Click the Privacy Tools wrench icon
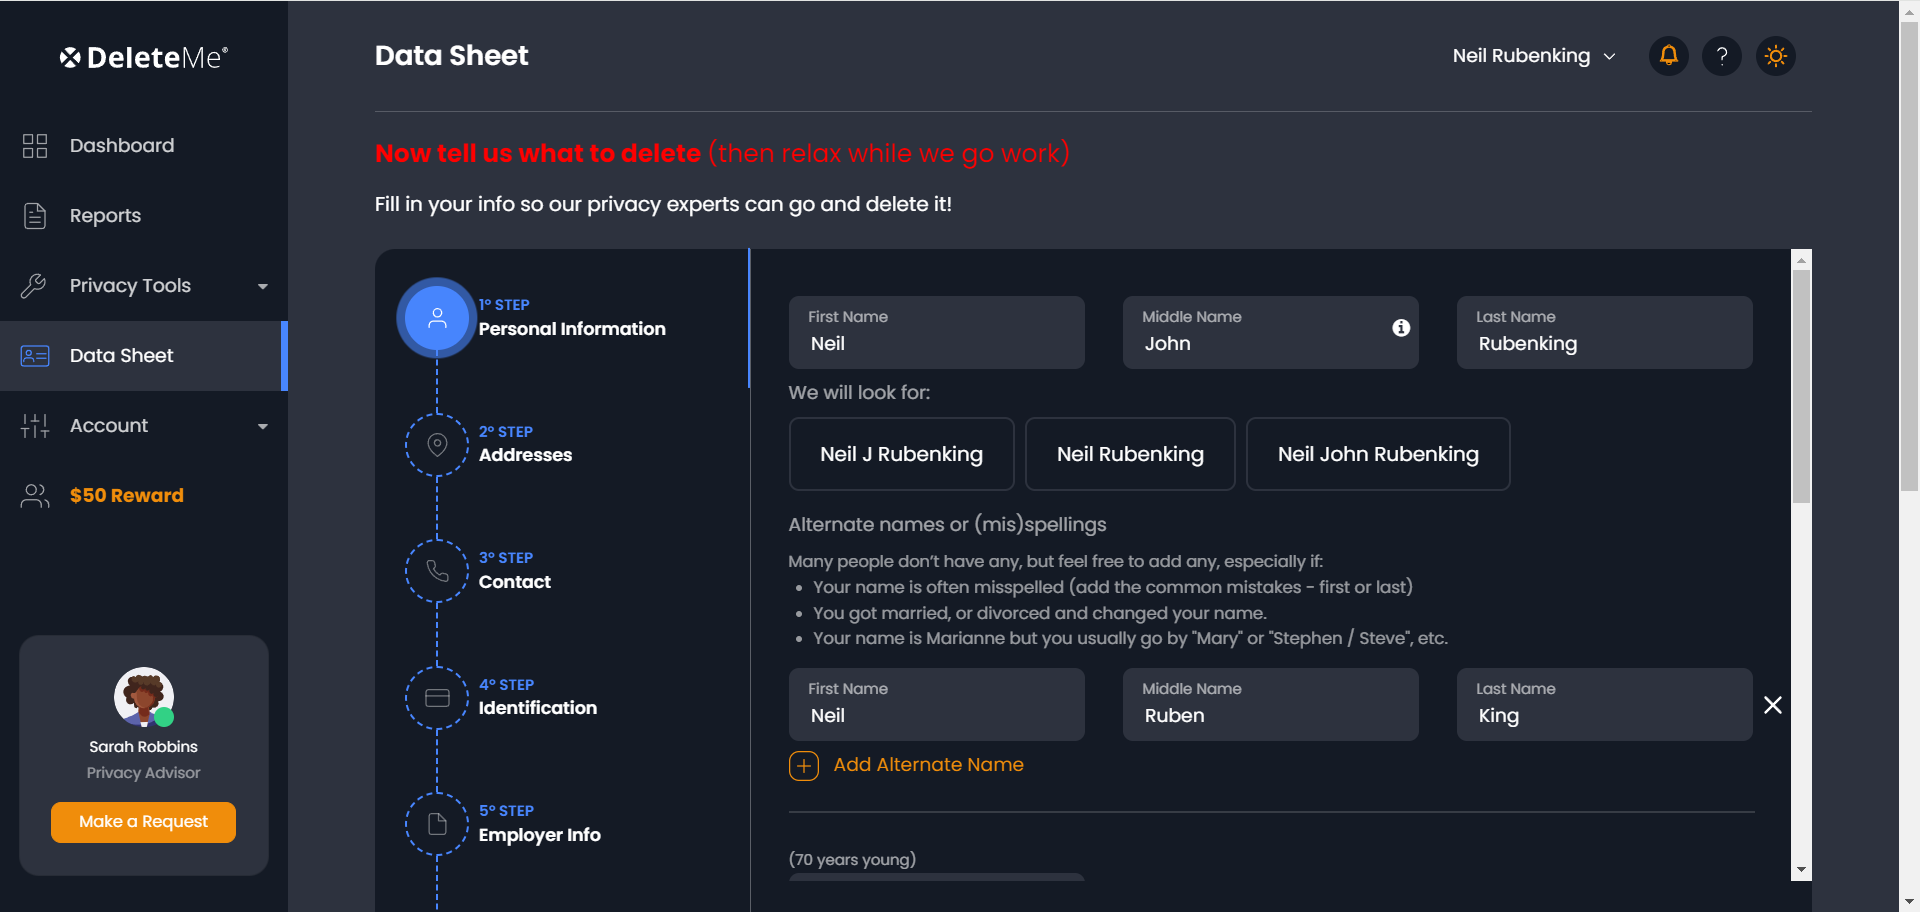Screen dimensions: 1920x912 tap(34, 286)
